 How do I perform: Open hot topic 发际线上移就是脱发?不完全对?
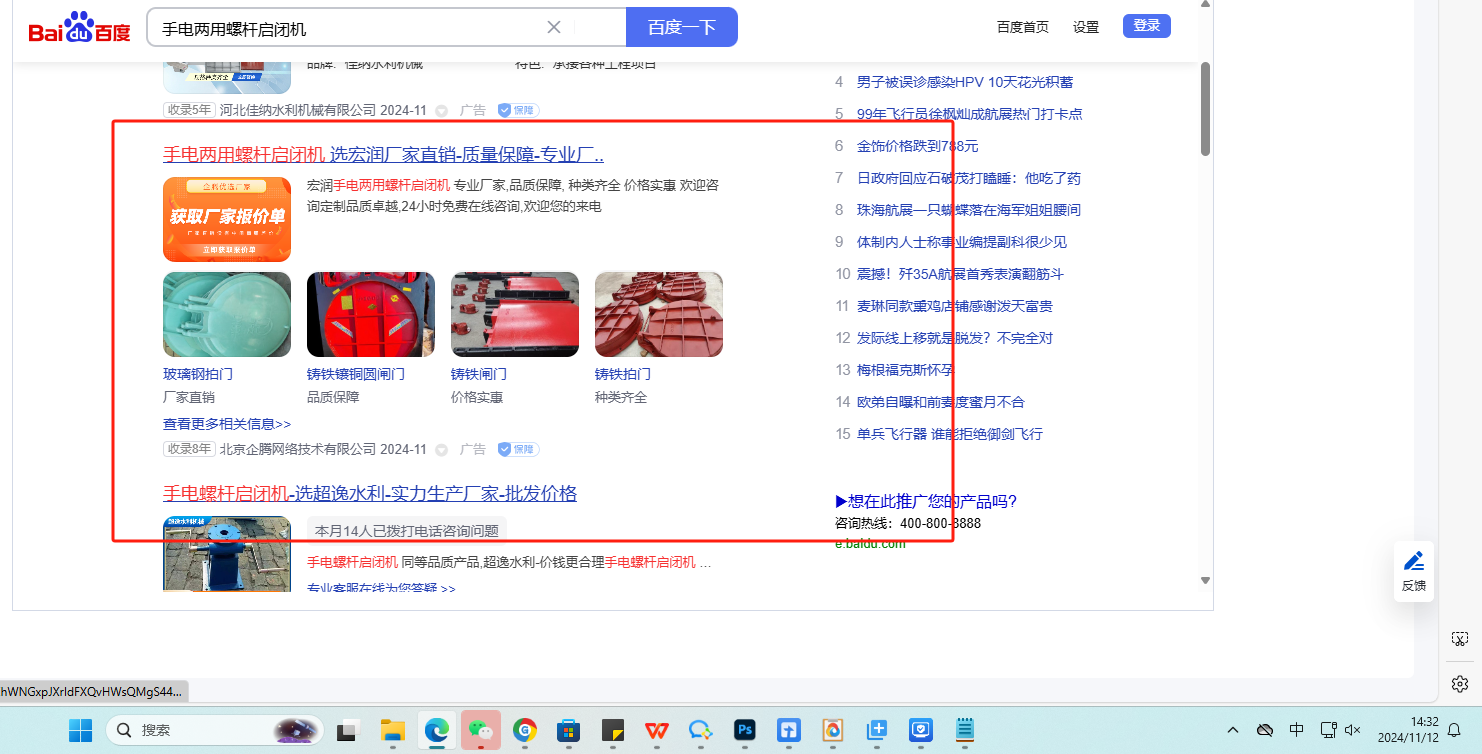point(955,338)
